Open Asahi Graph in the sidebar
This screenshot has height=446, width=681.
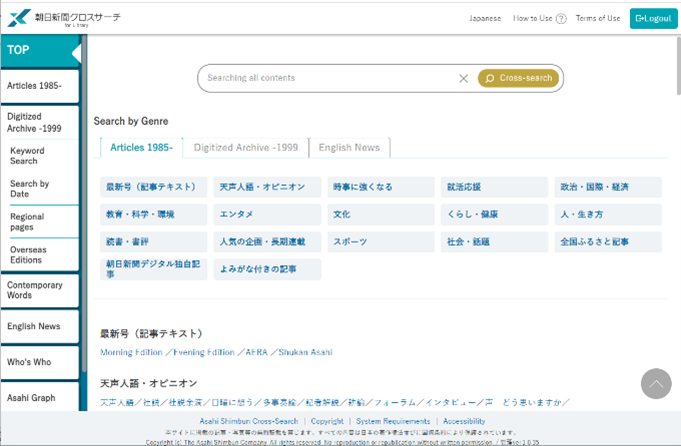[40, 397]
